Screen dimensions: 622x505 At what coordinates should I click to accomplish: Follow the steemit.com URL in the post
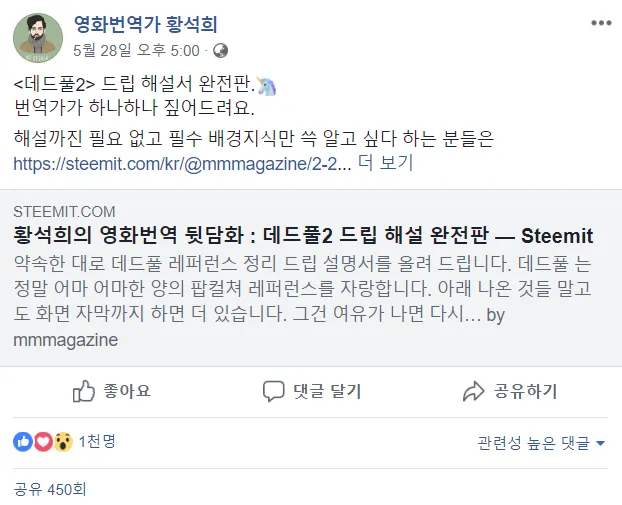[183, 163]
